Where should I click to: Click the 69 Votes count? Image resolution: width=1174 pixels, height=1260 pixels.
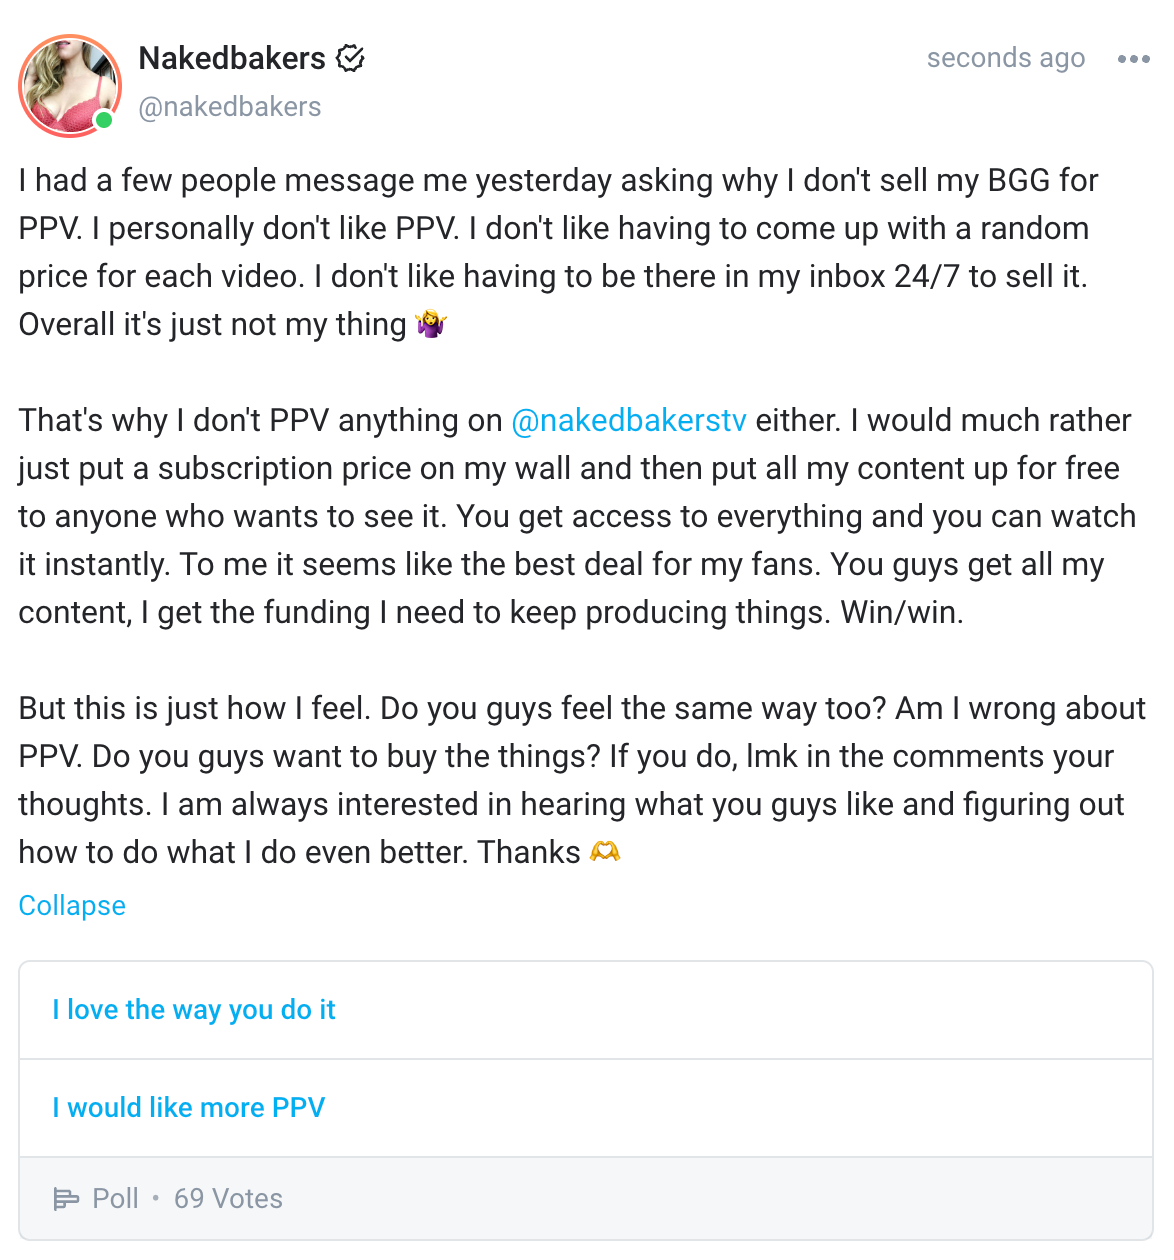coord(228,1198)
